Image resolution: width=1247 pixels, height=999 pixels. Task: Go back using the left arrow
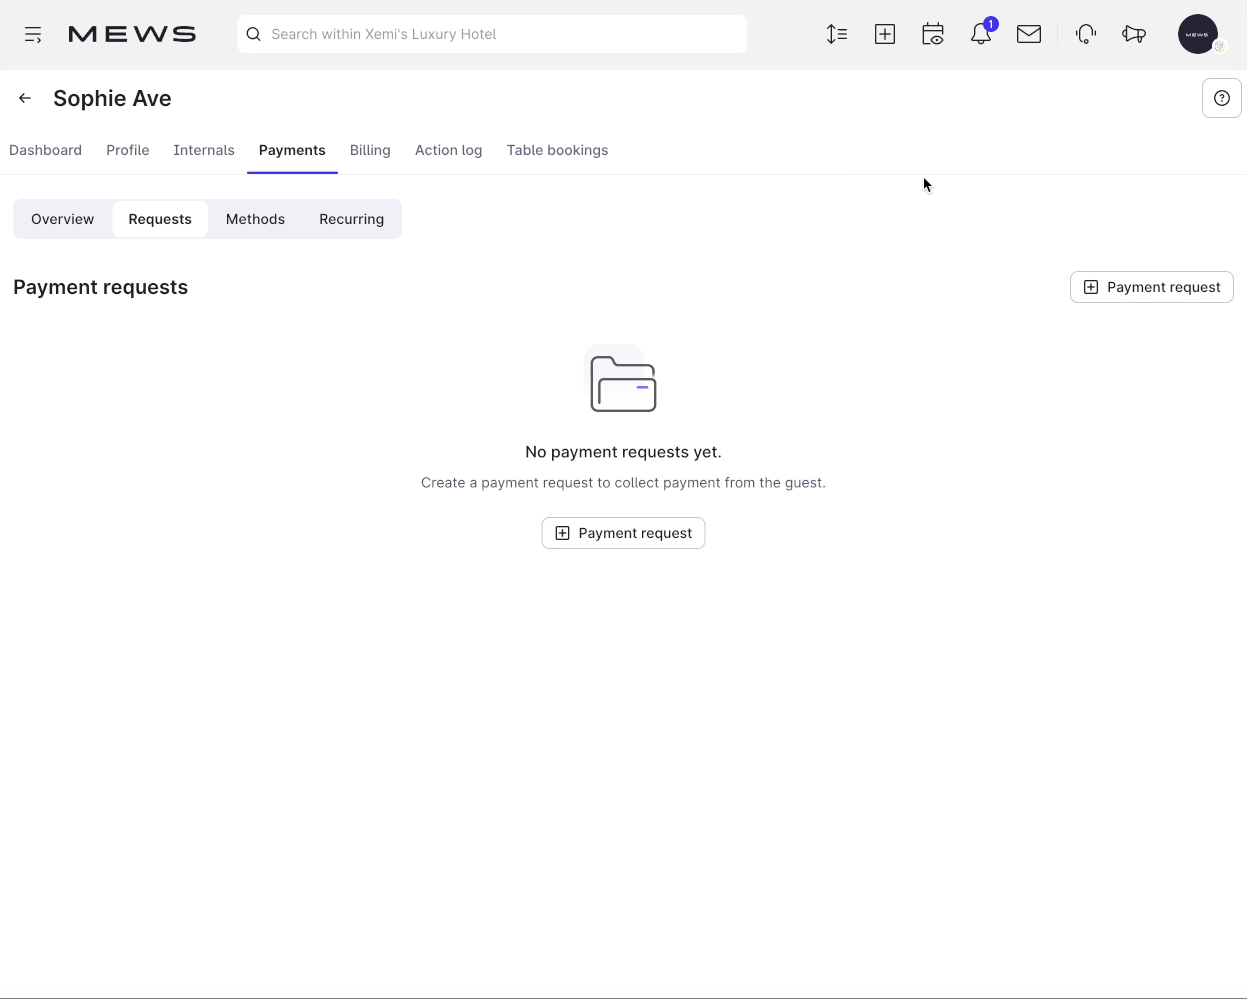[x=25, y=98]
